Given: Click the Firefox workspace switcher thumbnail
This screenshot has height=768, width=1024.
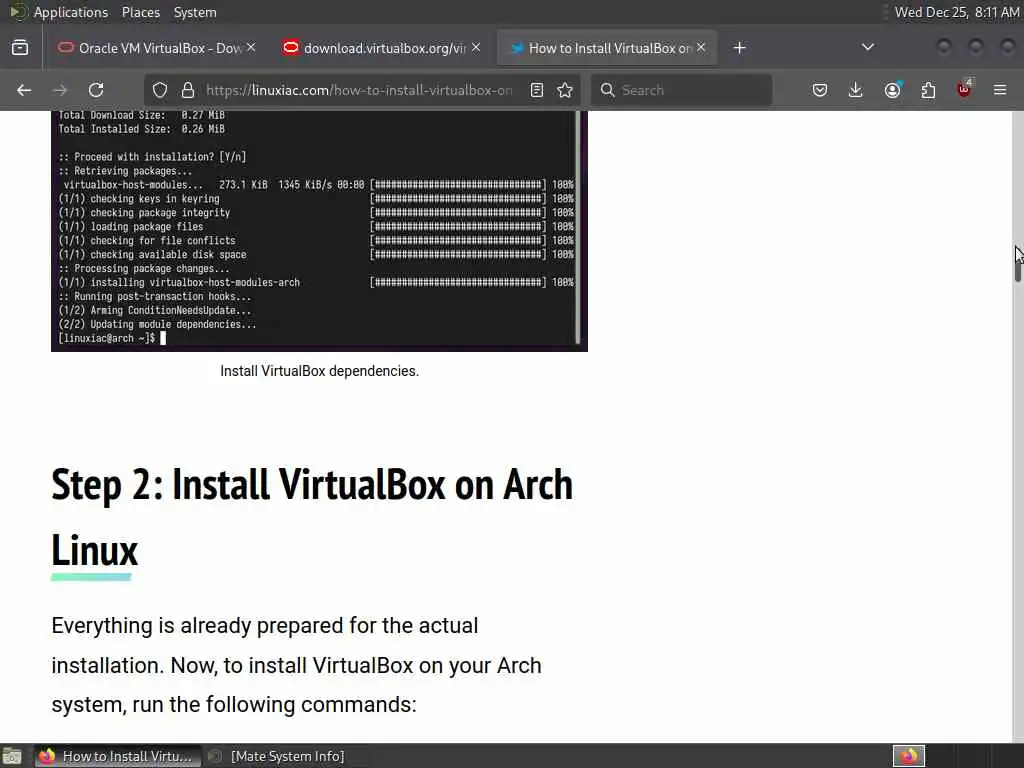Looking at the screenshot, I should (x=908, y=756).
